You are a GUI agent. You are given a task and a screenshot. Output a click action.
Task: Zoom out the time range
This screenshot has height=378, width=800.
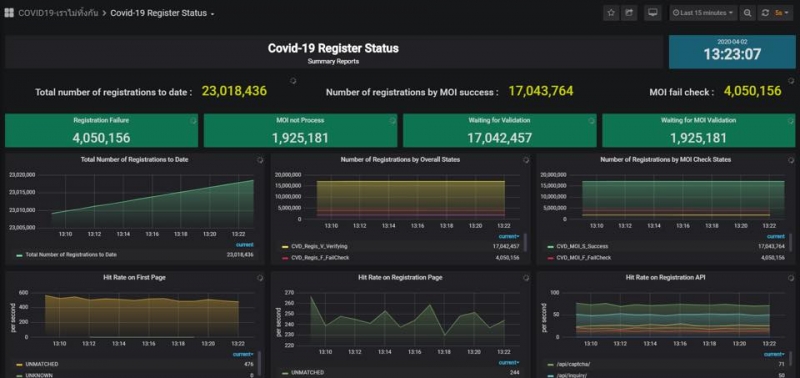pos(747,13)
